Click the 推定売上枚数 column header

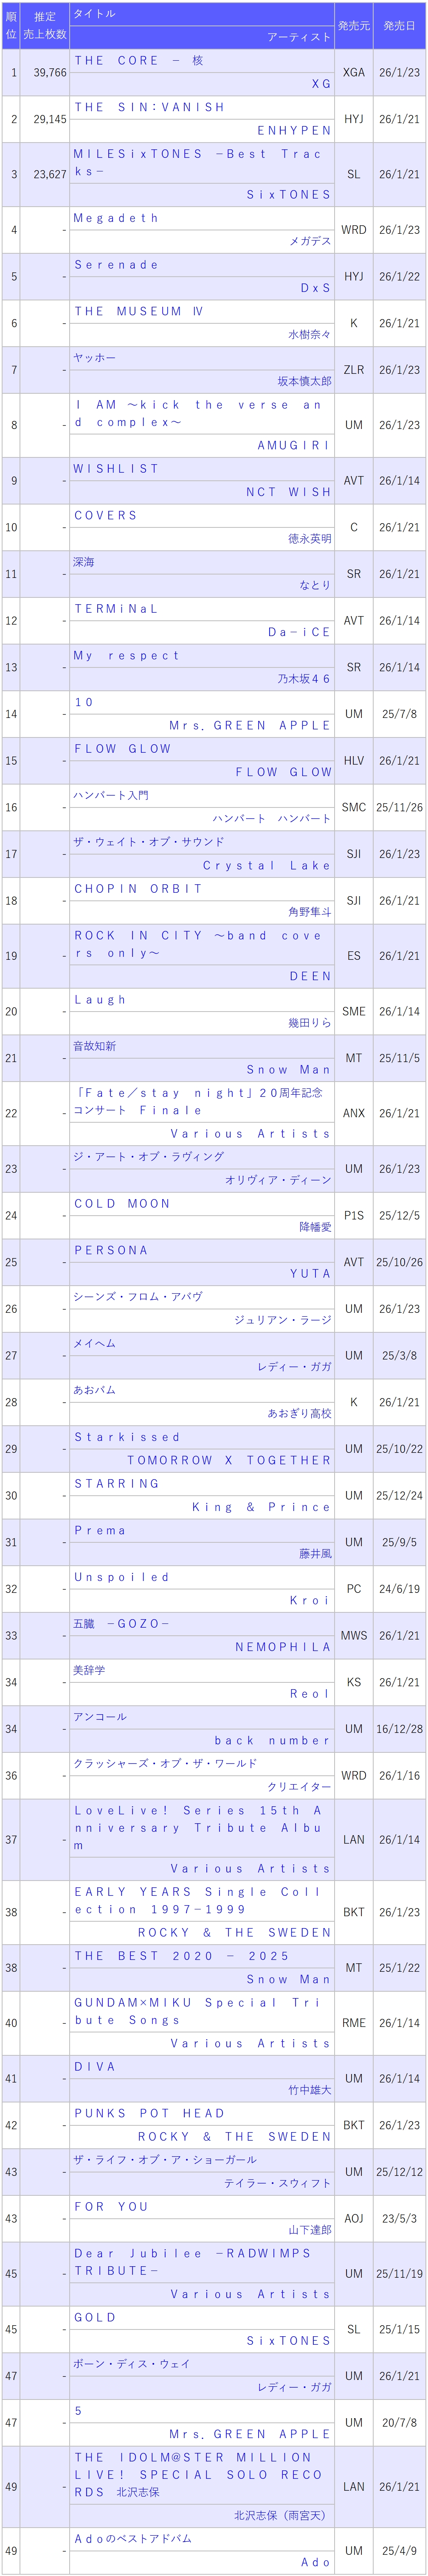44,26
